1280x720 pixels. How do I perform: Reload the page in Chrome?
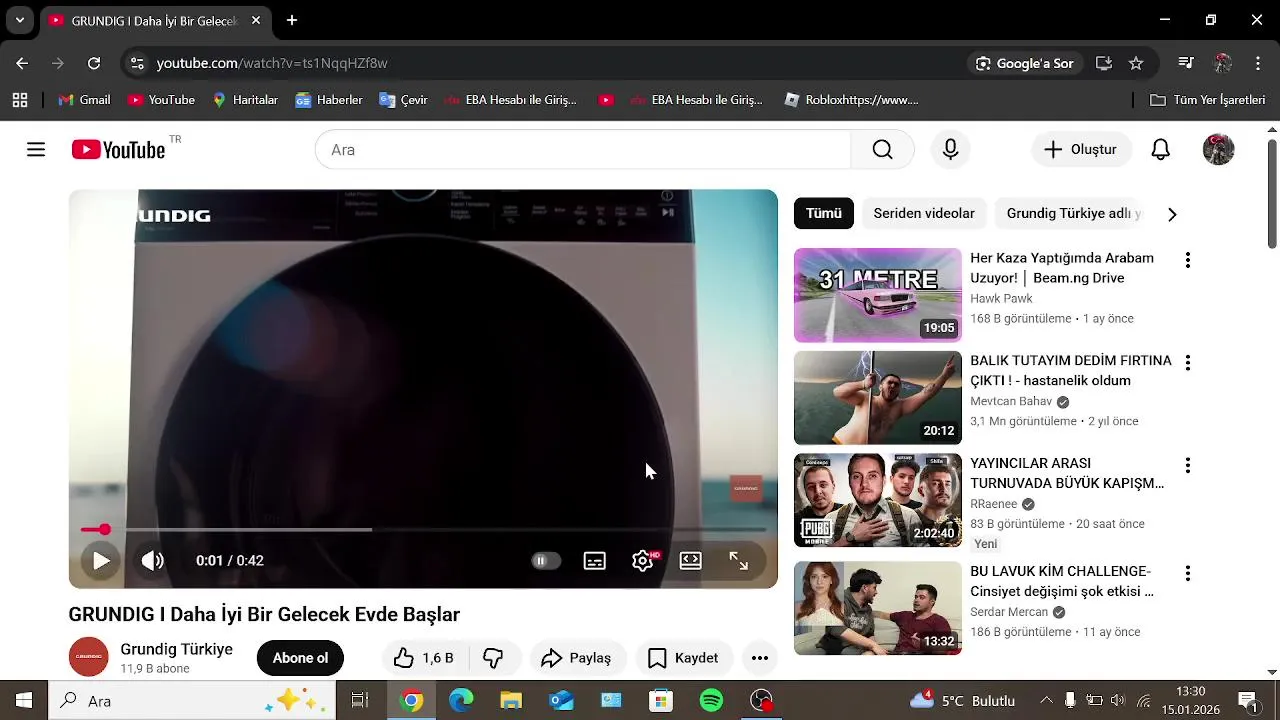pos(94,63)
